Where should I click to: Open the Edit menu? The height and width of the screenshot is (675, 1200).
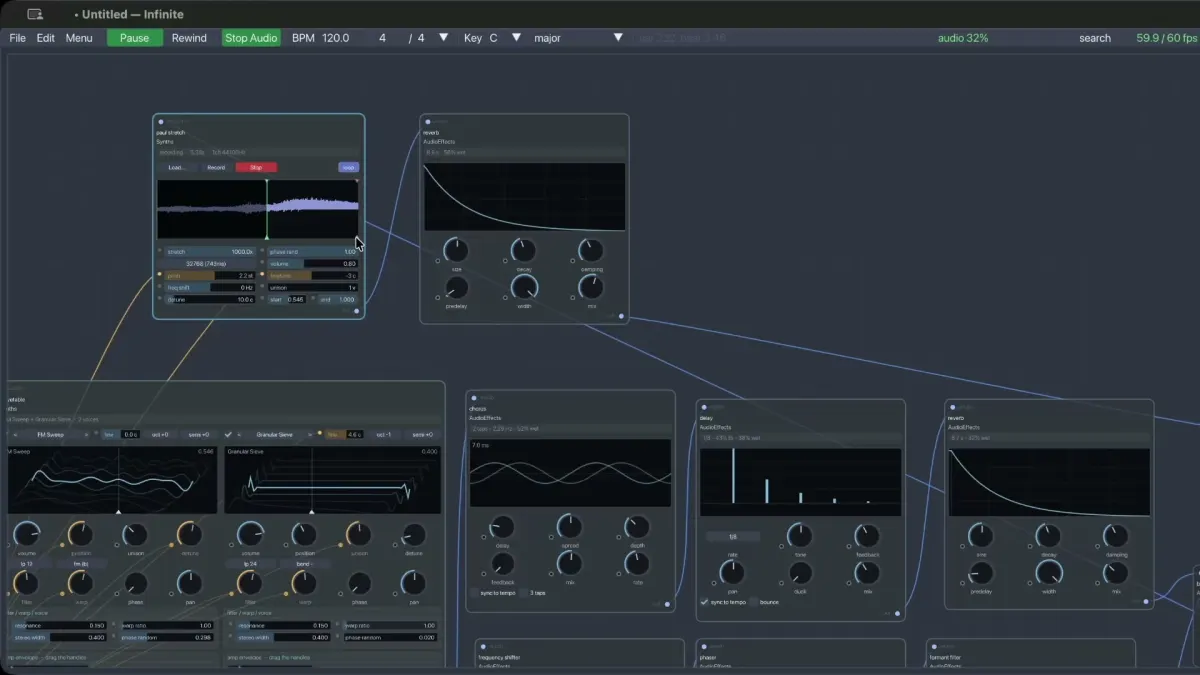pyautogui.click(x=46, y=38)
